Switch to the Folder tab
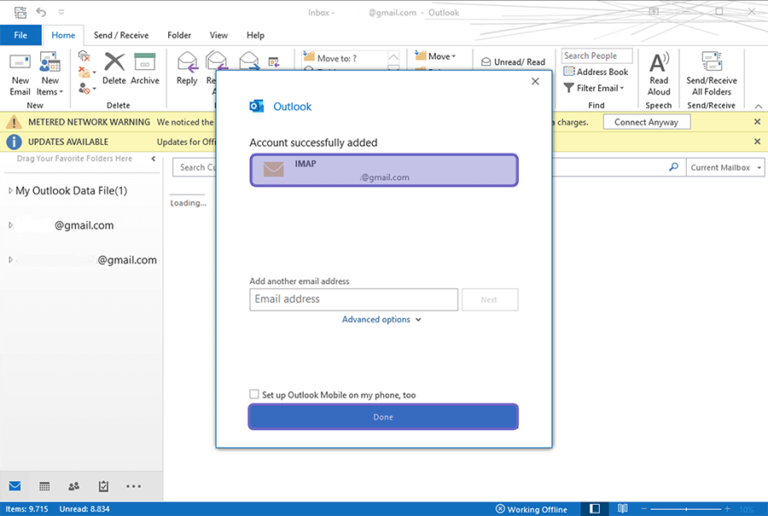This screenshot has height=516, width=768. tap(179, 35)
